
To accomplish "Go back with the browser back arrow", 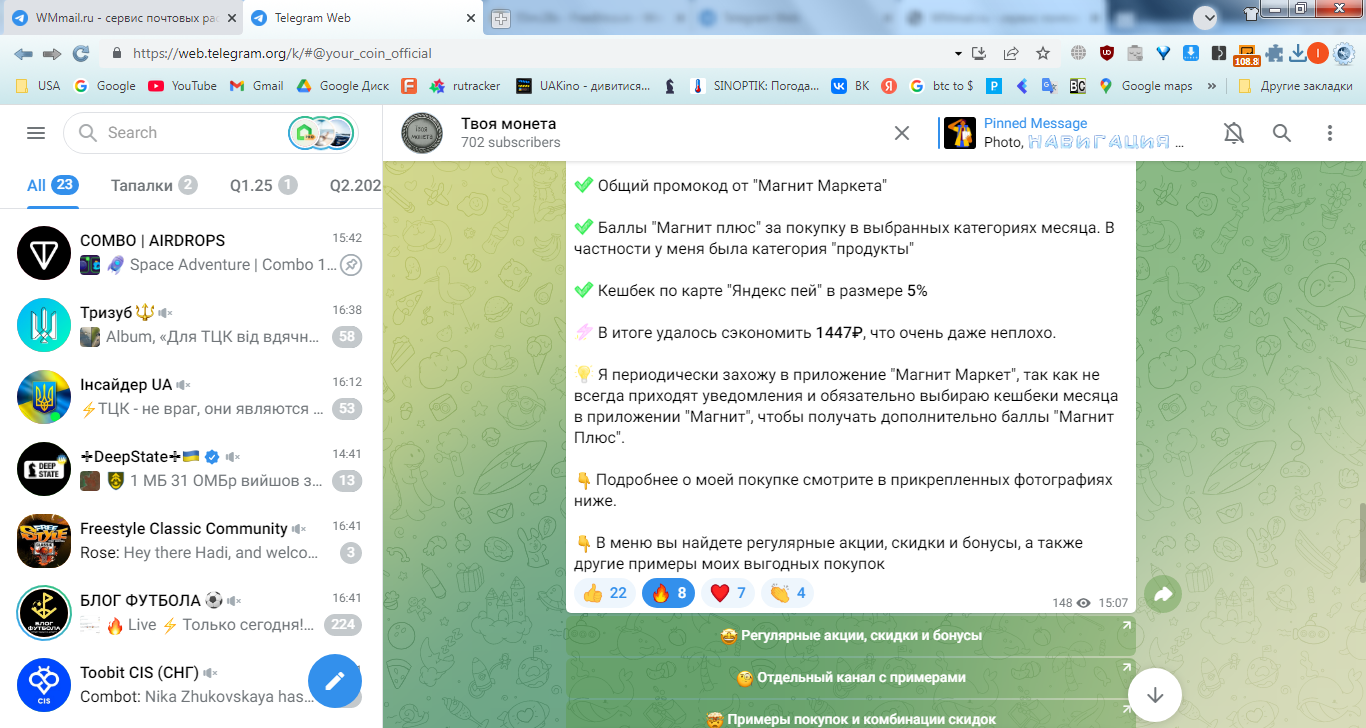I will (x=23, y=53).
